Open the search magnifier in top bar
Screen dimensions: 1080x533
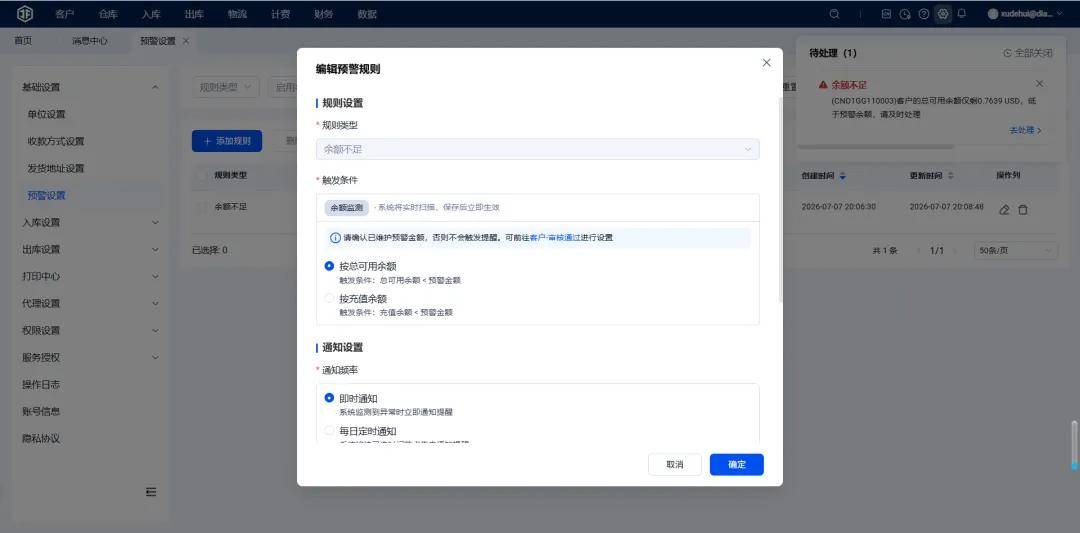point(834,14)
